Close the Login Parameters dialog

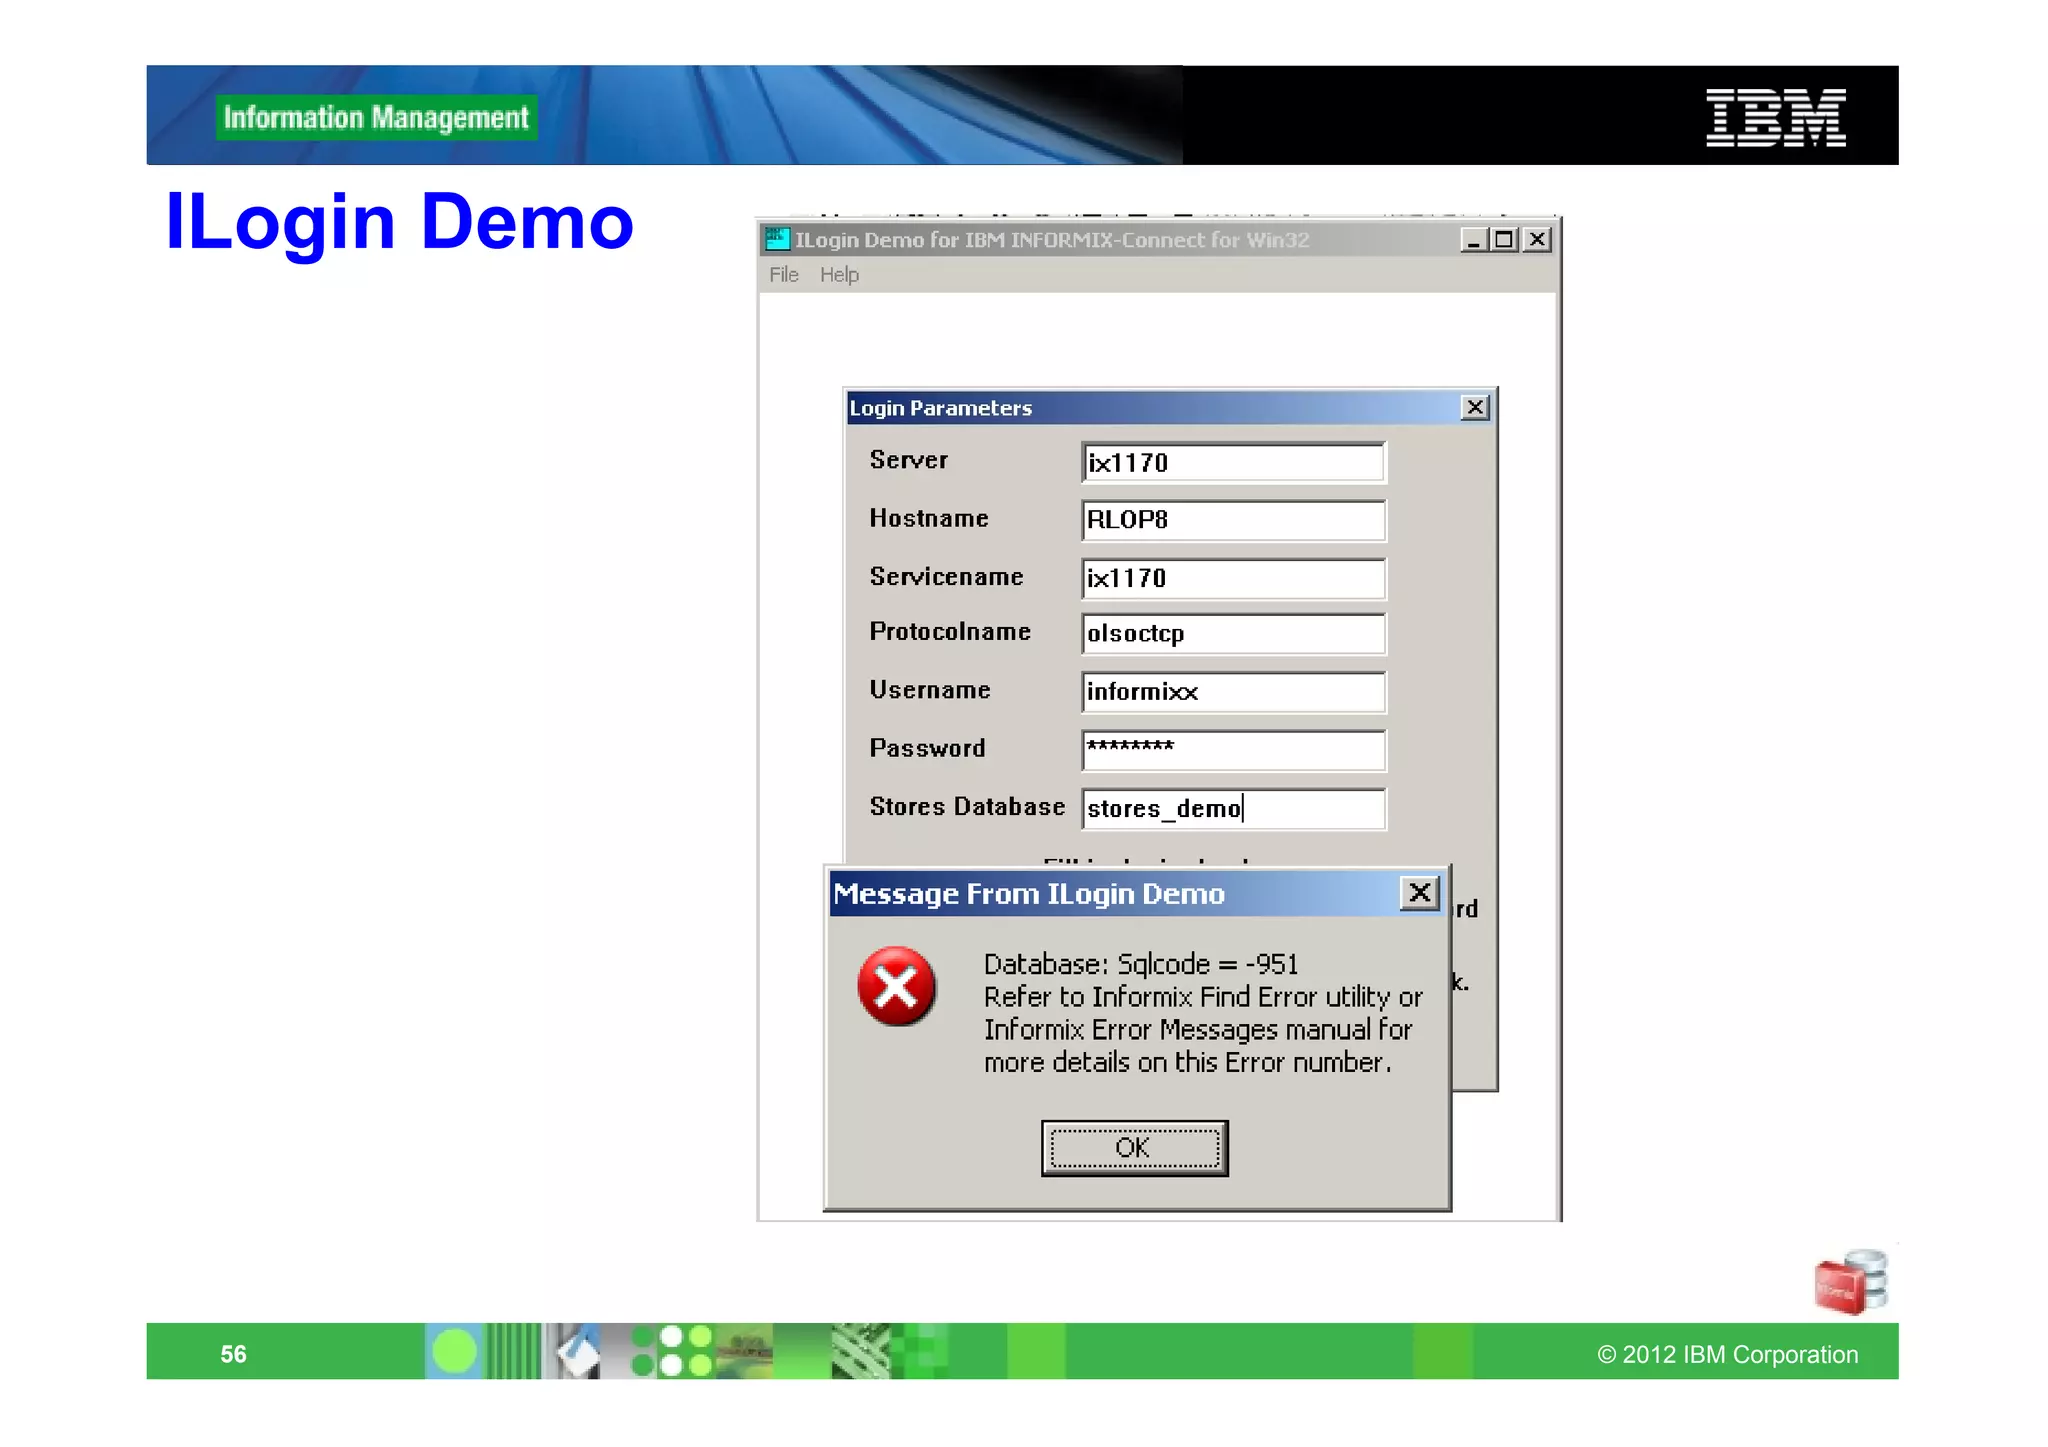(x=1475, y=408)
